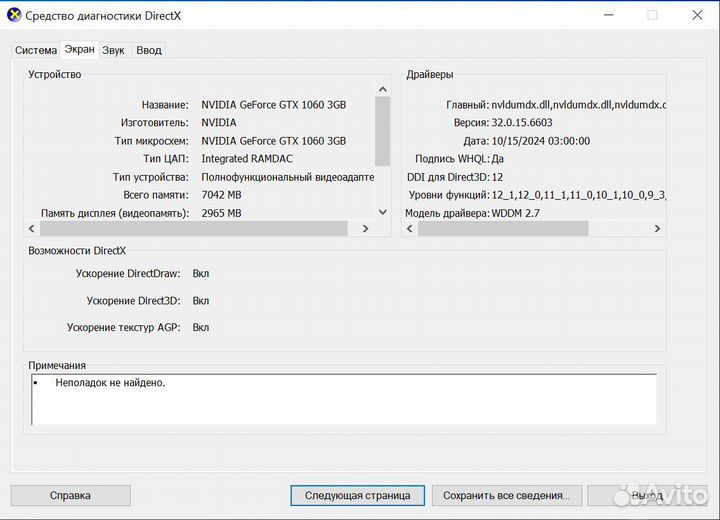Viewport: 720px width, 520px height.
Task: Click the left arrow of the Устройство horizontal scrollbar
Action: point(33,229)
